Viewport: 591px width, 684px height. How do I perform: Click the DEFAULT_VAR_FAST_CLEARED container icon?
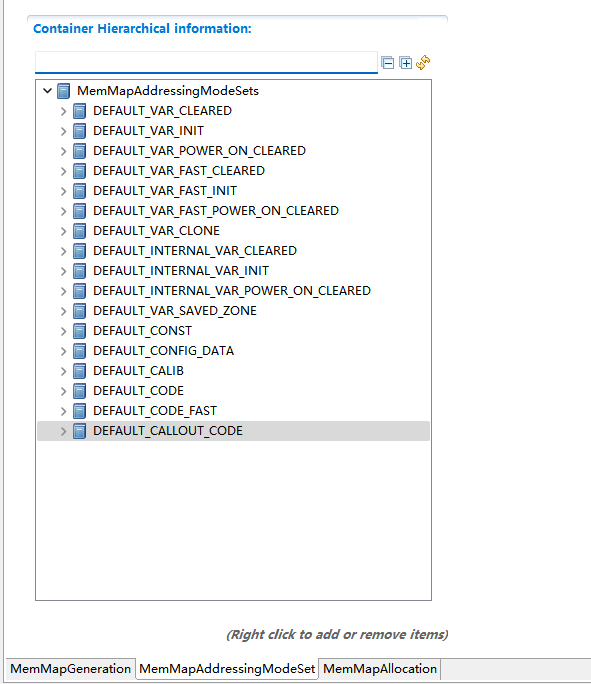79,171
